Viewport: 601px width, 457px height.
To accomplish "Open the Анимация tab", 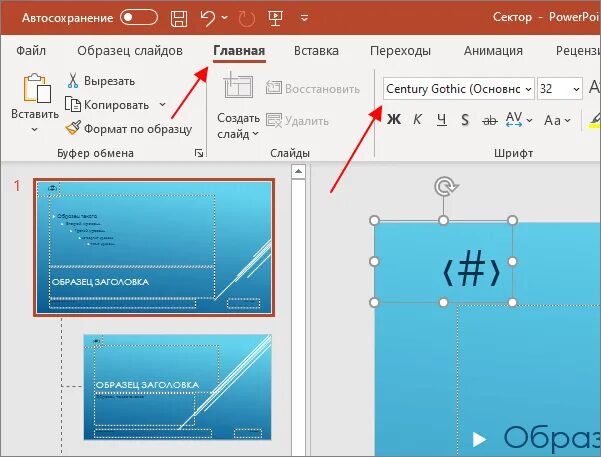I will click(493, 51).
